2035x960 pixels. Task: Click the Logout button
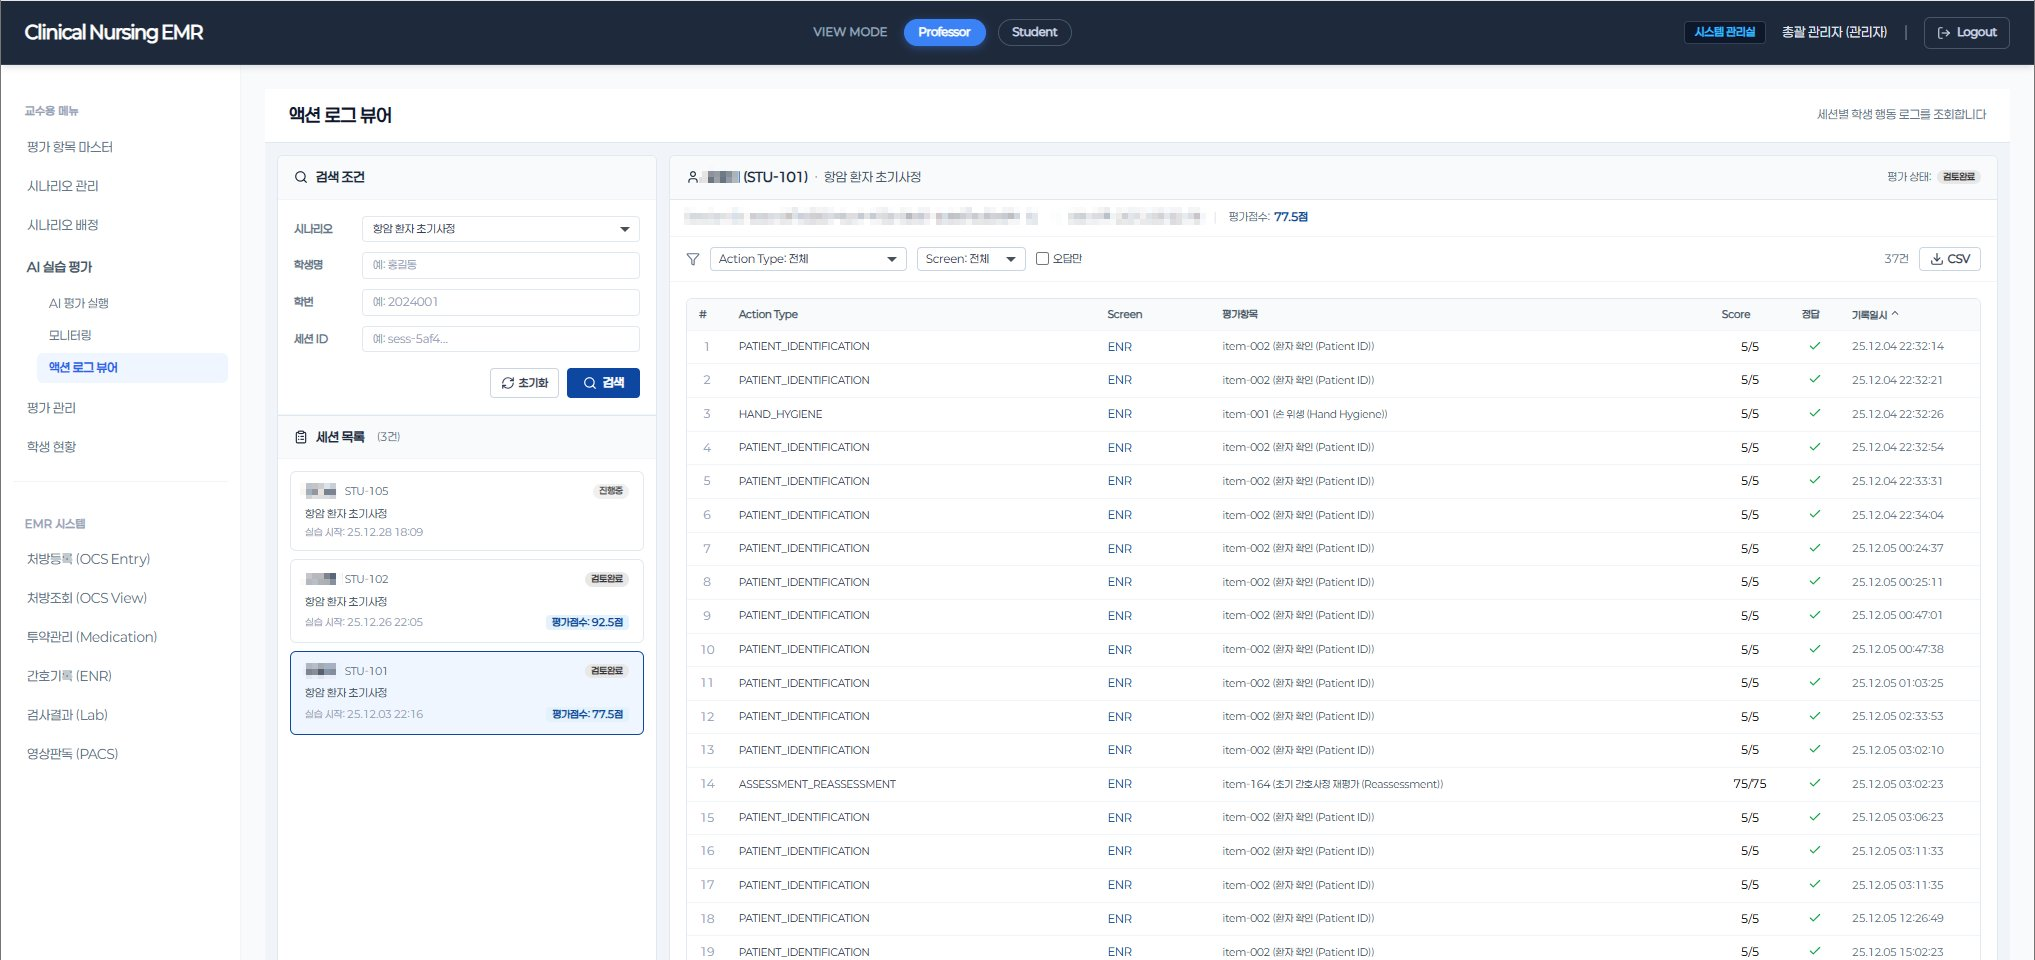[x=1966, y=32]
